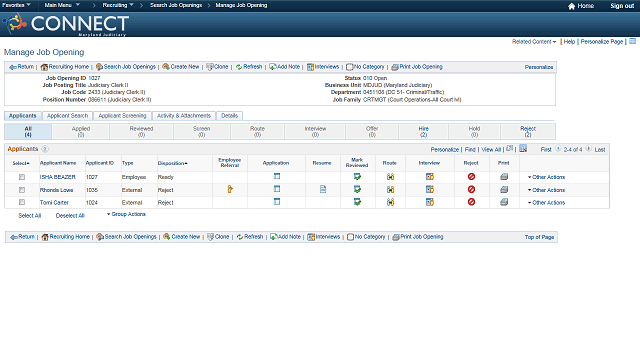Print Tomi Carter's application
640x360 pixels.
point(504,202)
